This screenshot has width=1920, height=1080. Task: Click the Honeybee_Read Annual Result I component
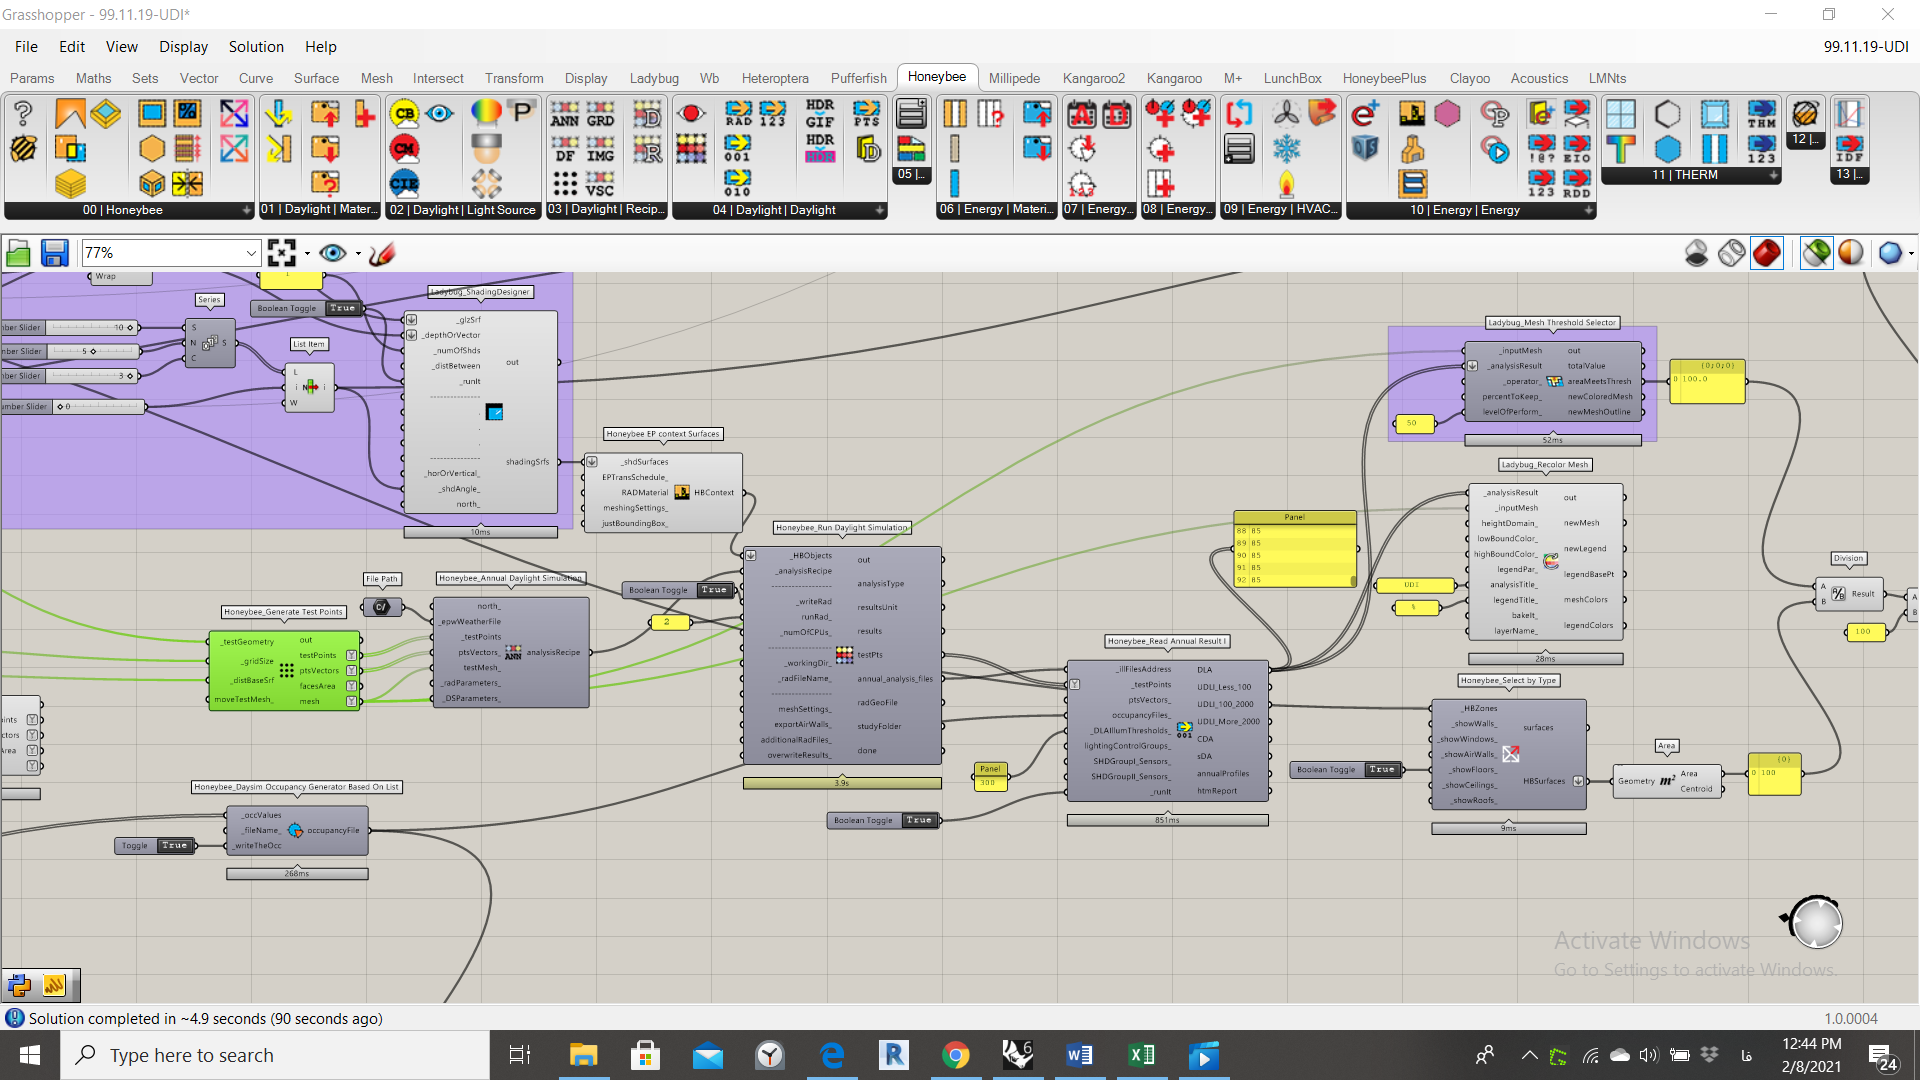1167,730
